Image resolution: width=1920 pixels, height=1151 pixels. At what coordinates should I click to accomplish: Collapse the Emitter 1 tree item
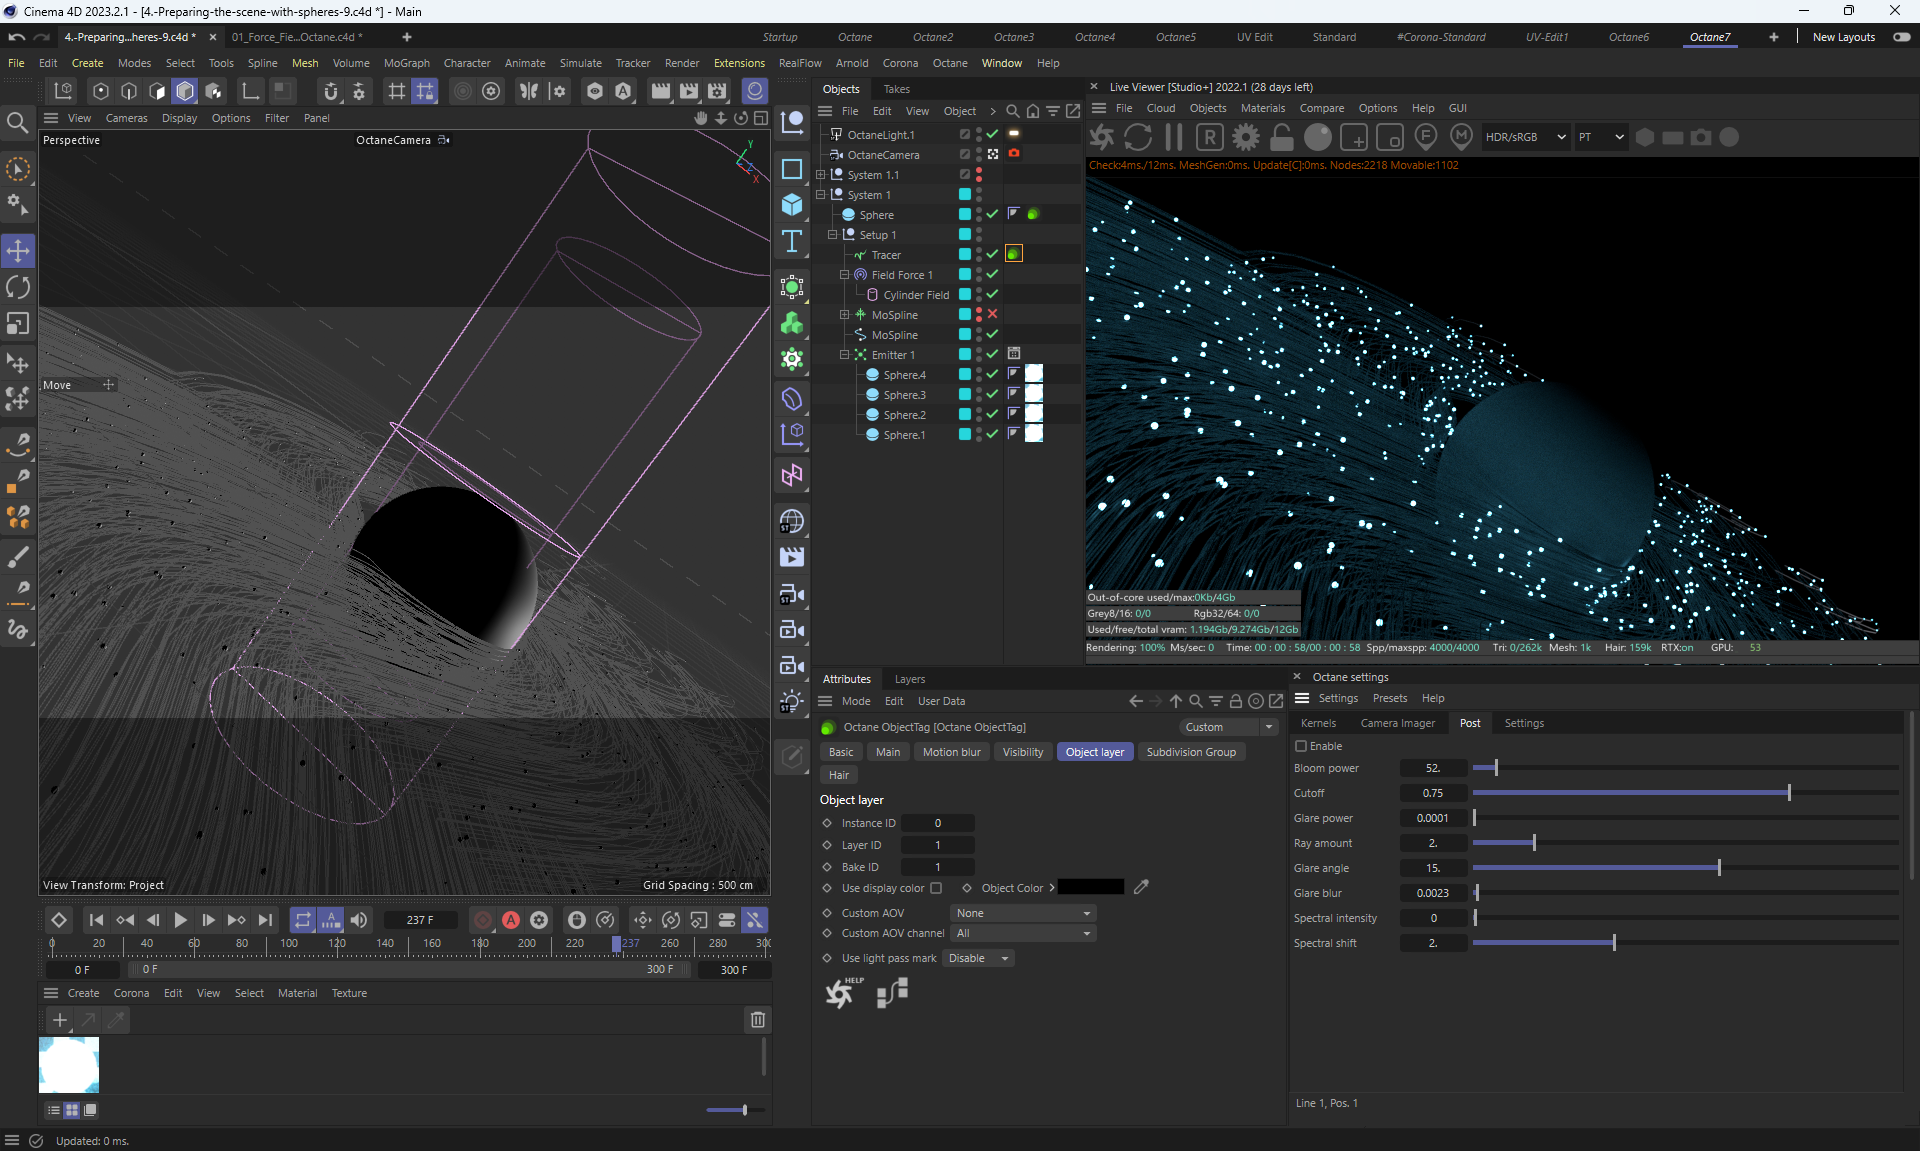pos(844,355)
